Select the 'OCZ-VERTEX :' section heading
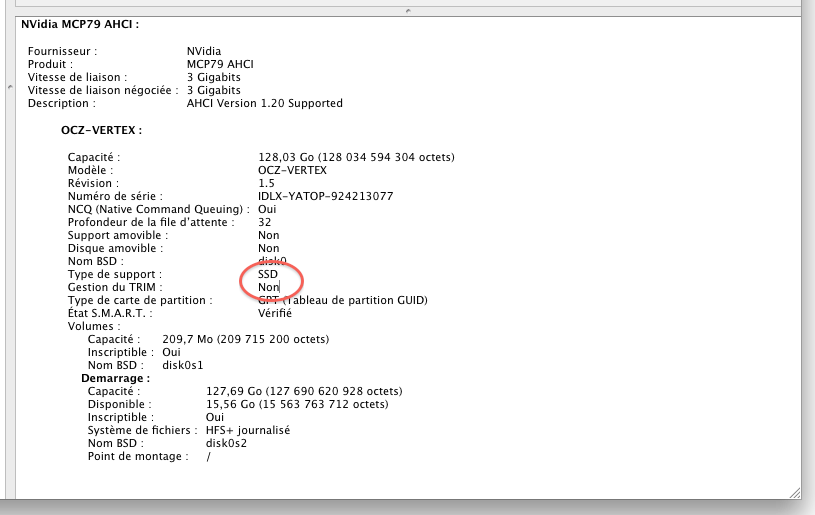815x515 pixels. click(101, 130)
